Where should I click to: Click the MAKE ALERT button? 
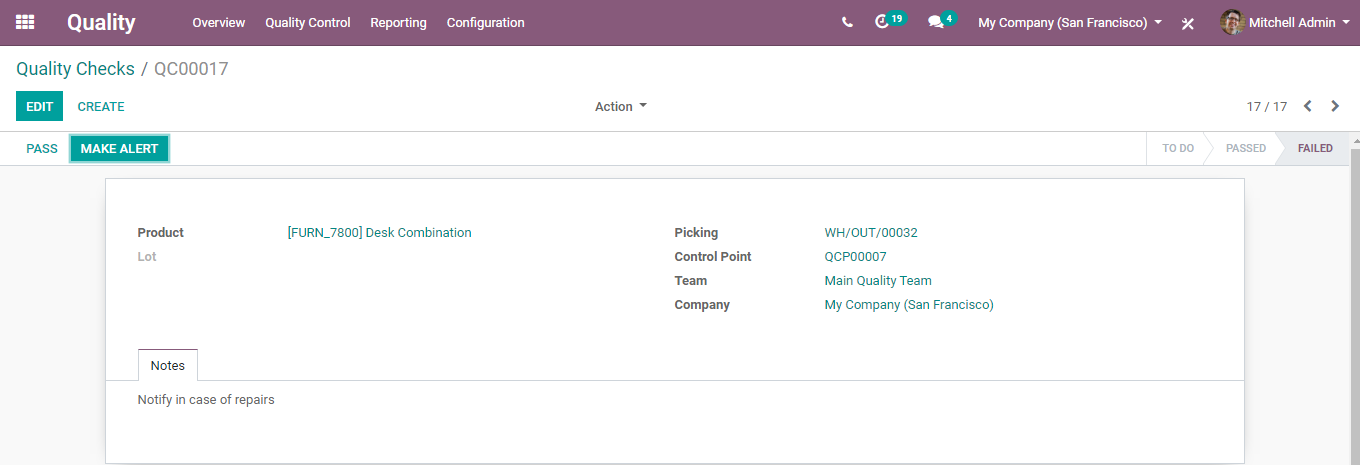[x=119, y=148]
